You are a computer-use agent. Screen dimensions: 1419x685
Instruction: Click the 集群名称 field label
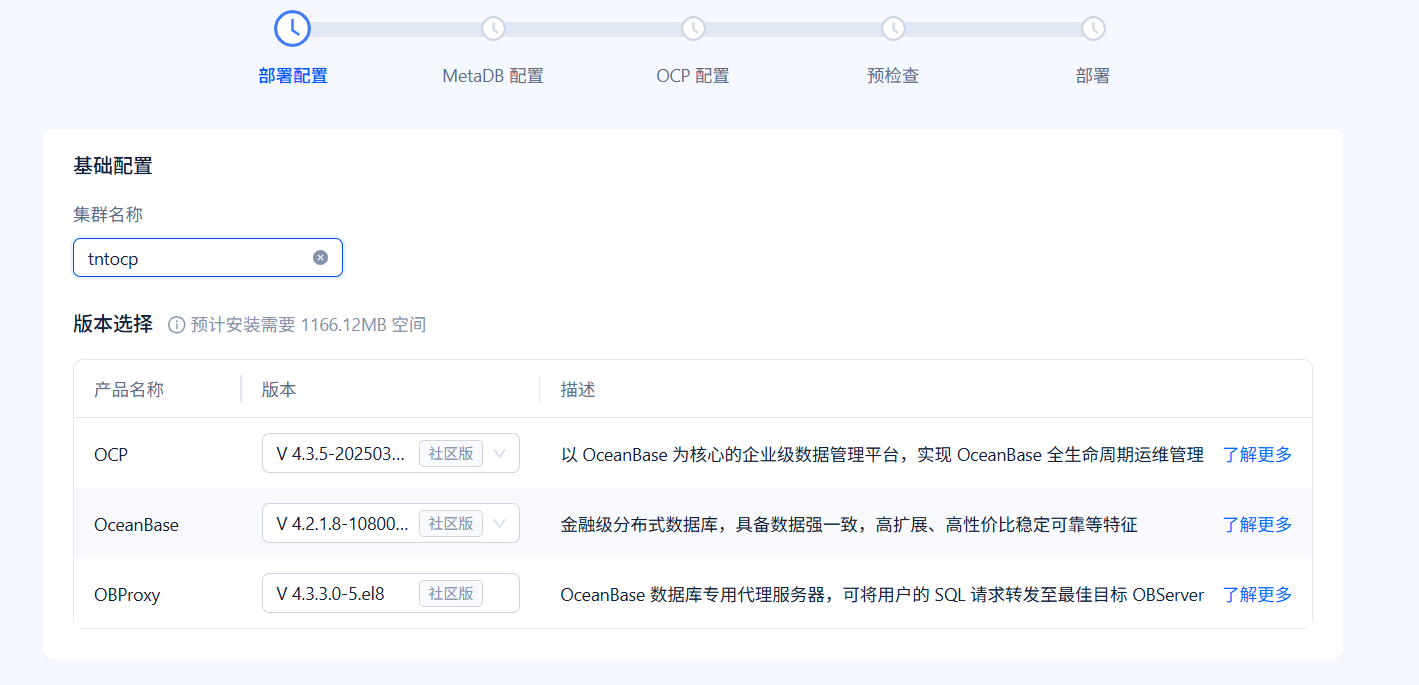tap(108, 214)
